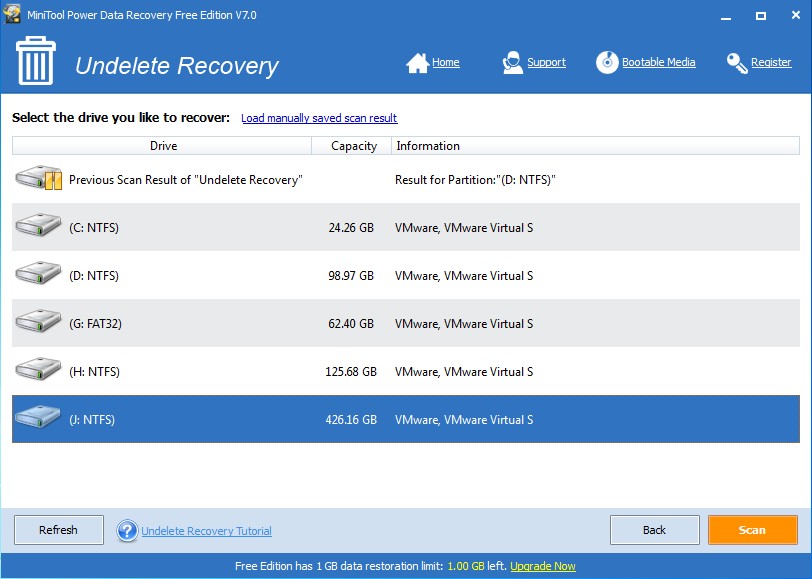Viewport: 812px width, 579px height.
Task: Click the Refresh button
Action: click(59, 530)
